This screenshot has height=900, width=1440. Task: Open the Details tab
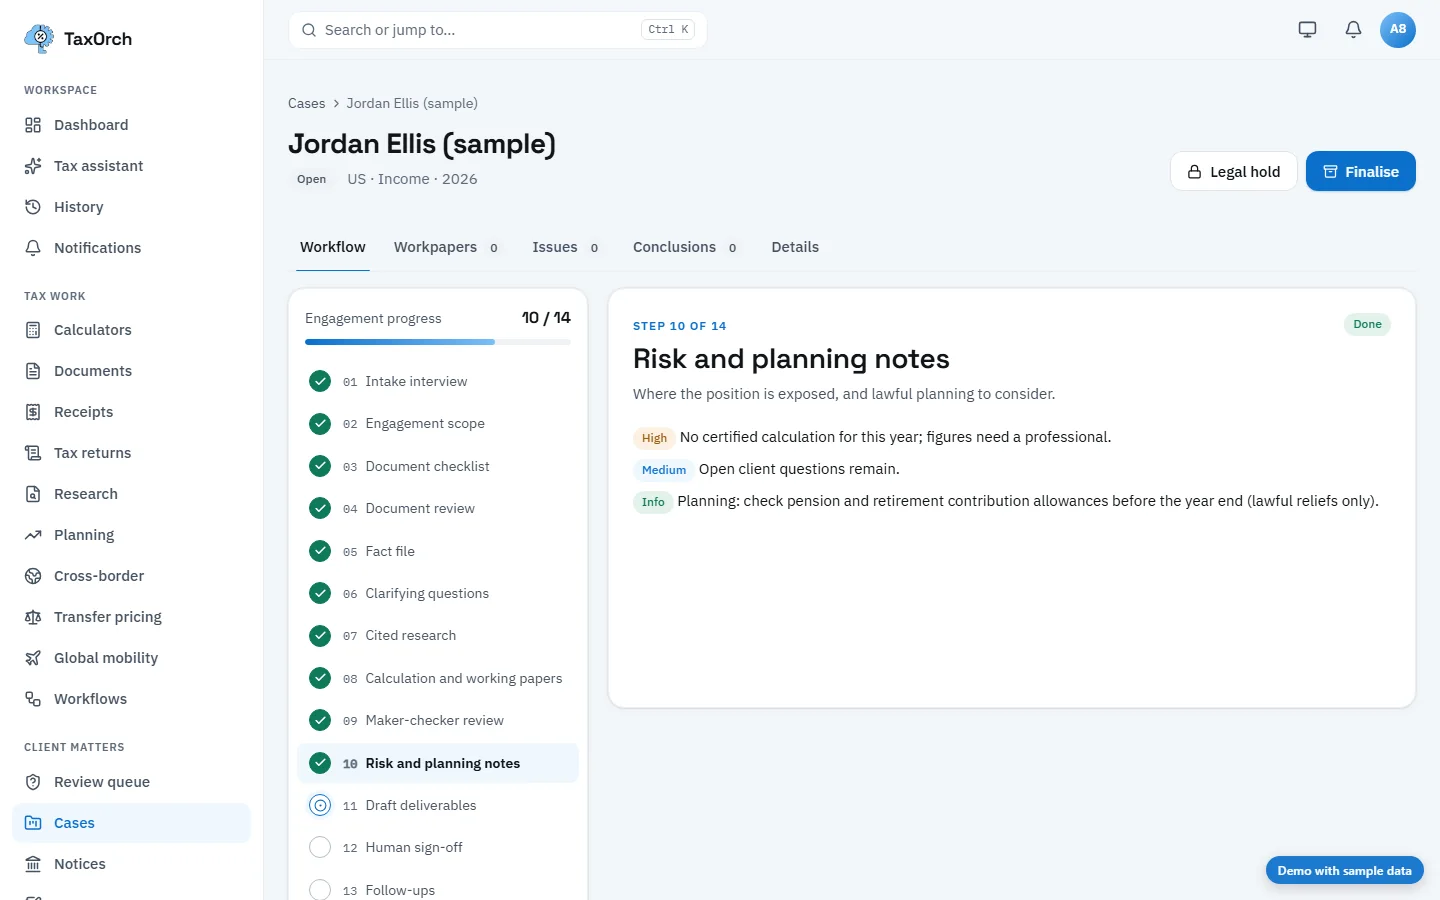click(795, 247)
